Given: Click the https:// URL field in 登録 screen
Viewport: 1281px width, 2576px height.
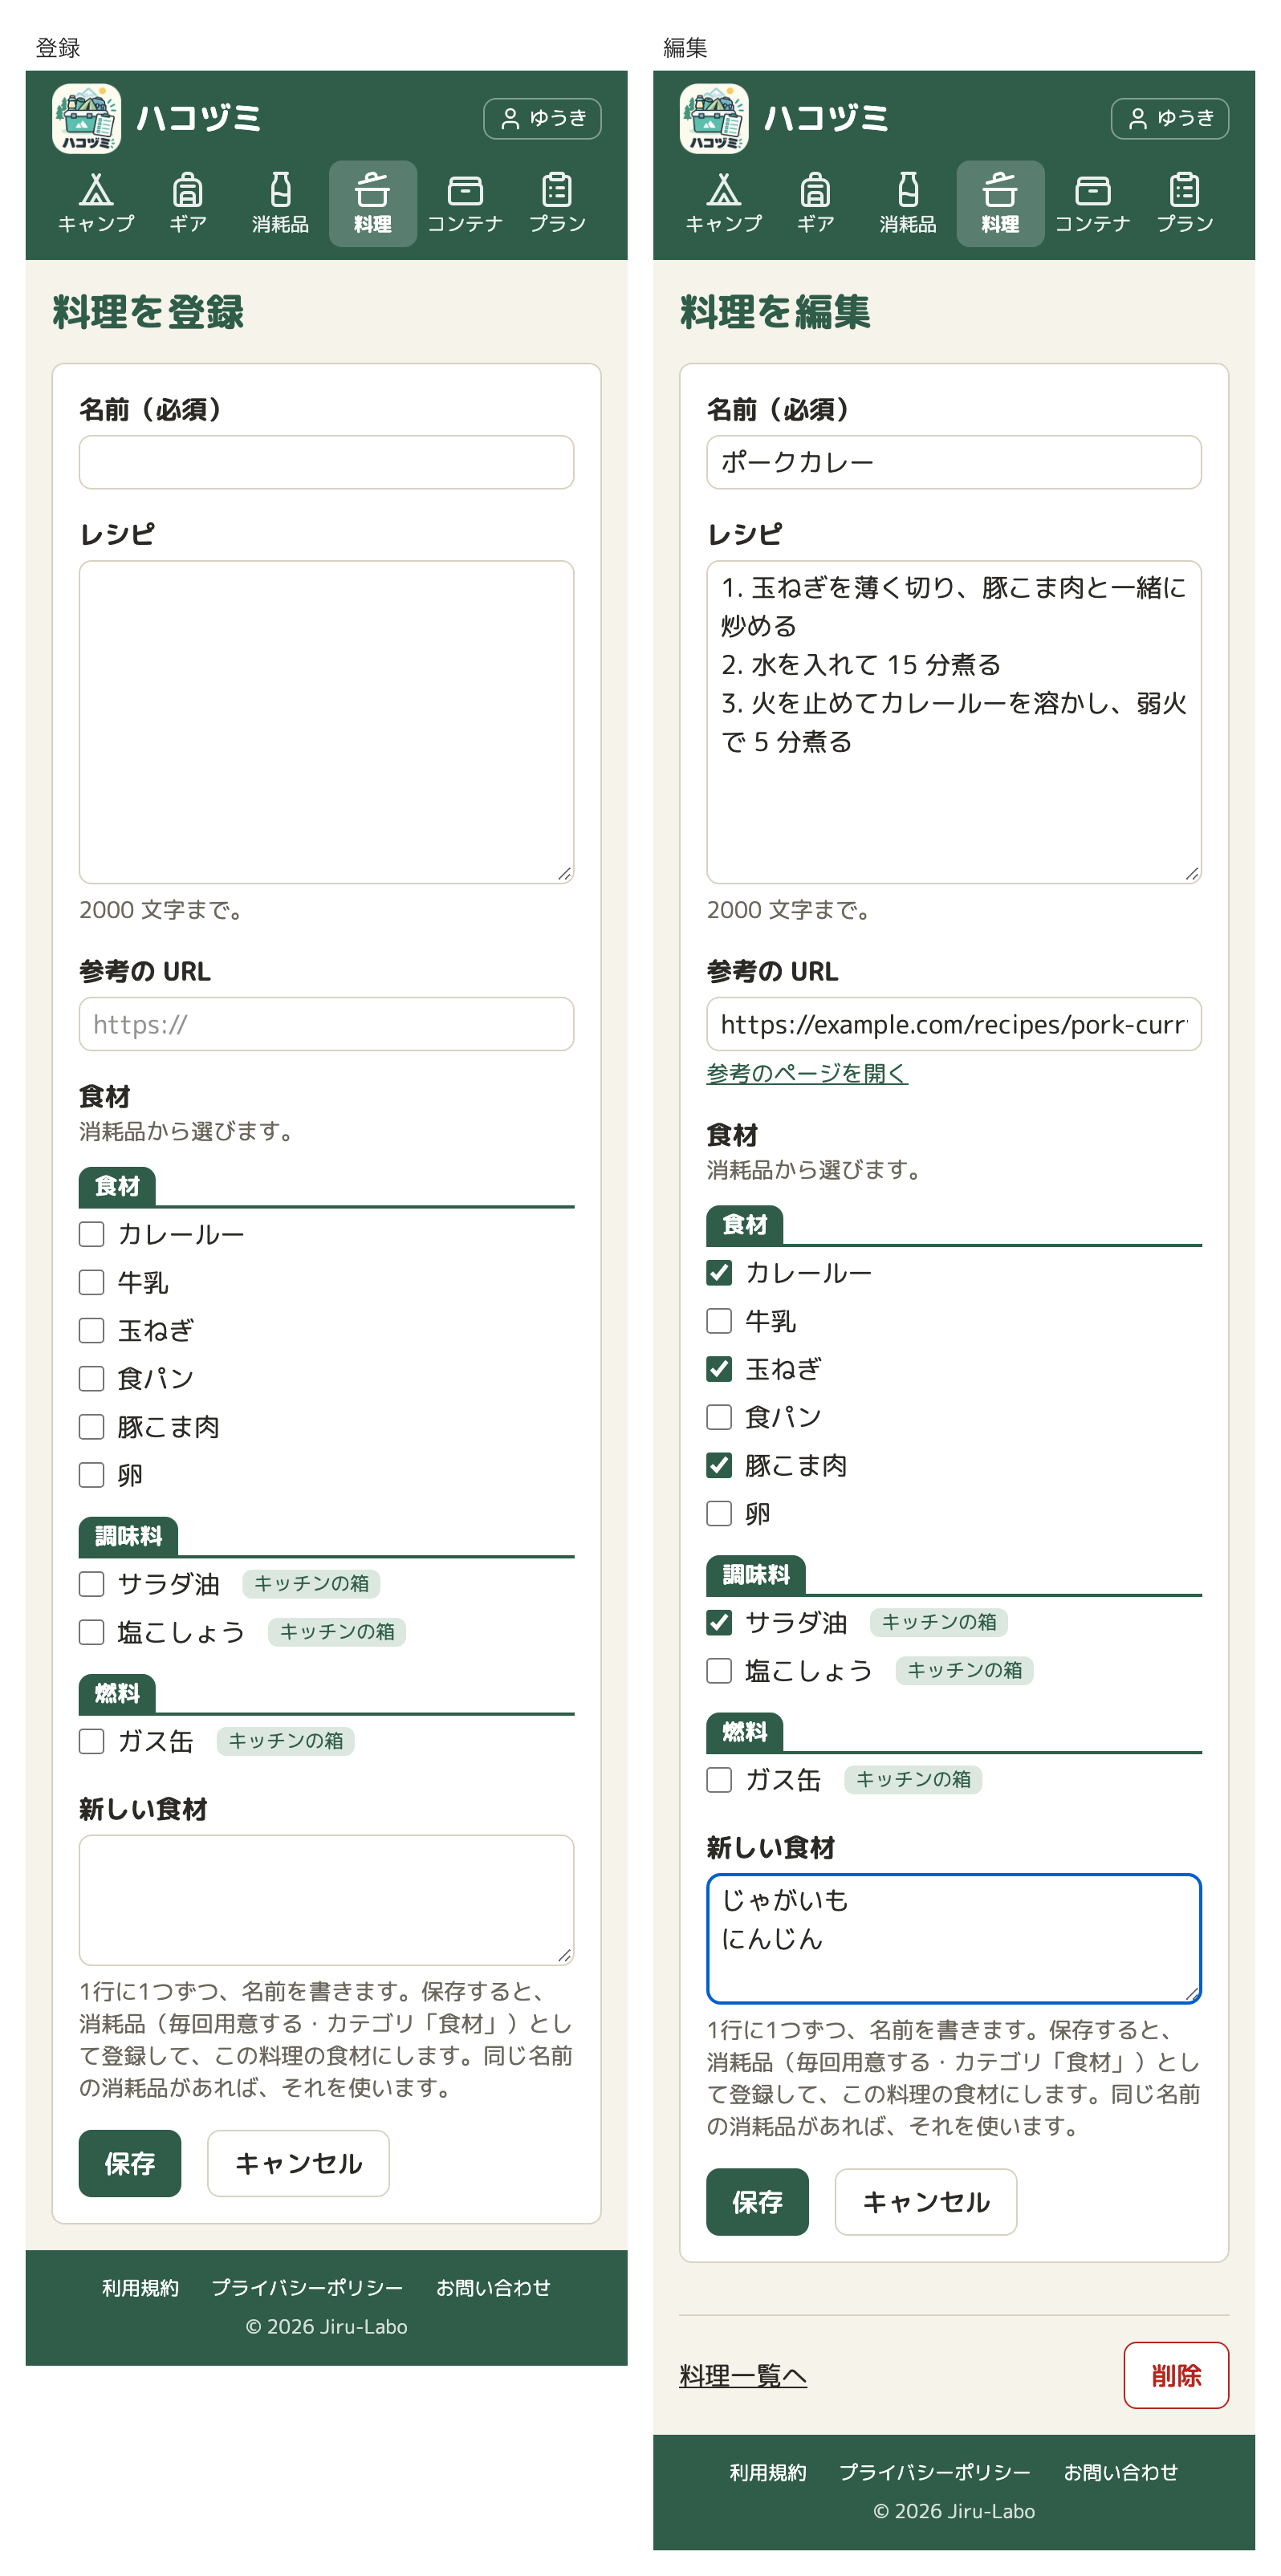Looking at the screenshot, I should pos(326,1024).
